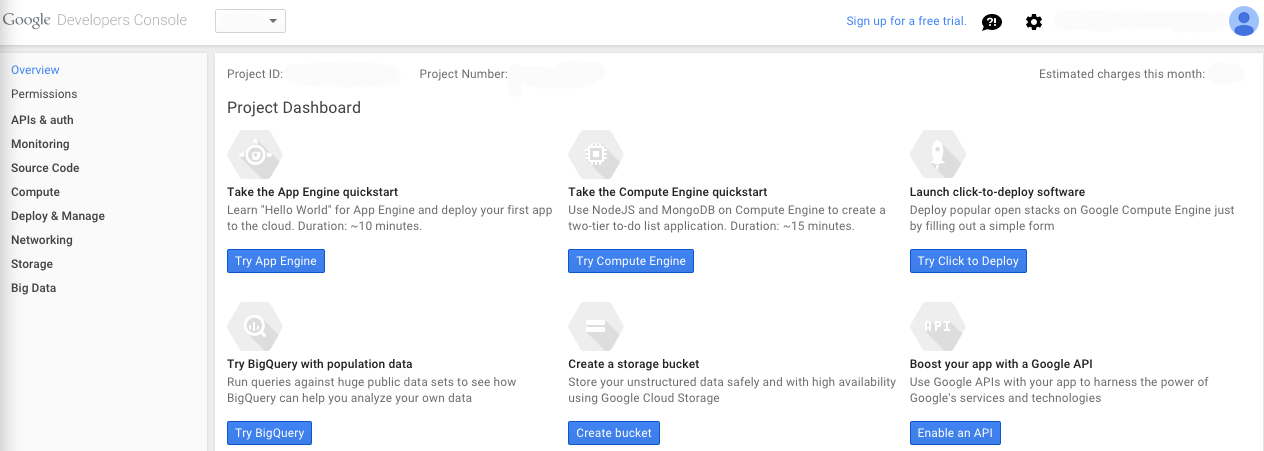Screen dimensions: 1264x451
Task: Expand Big Data sidebar section
Action: 34,288
